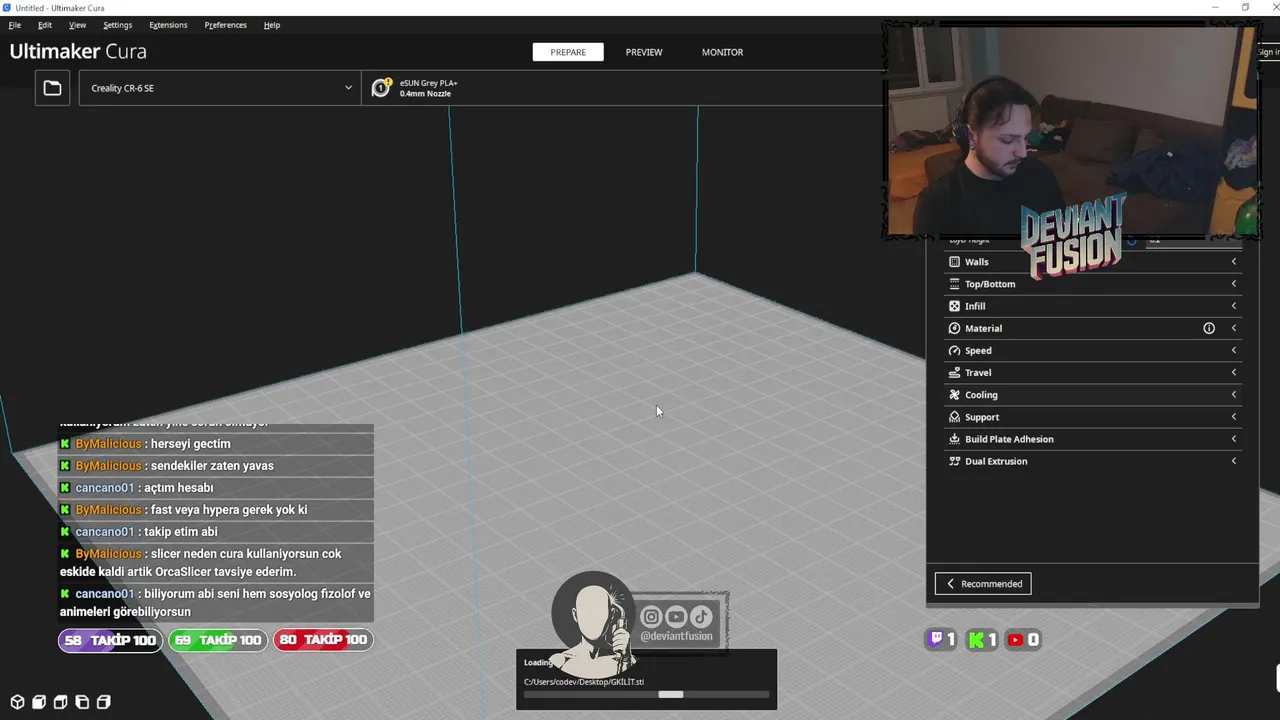
Task: Click the Material category spool icon
Action: pos(954,328)
